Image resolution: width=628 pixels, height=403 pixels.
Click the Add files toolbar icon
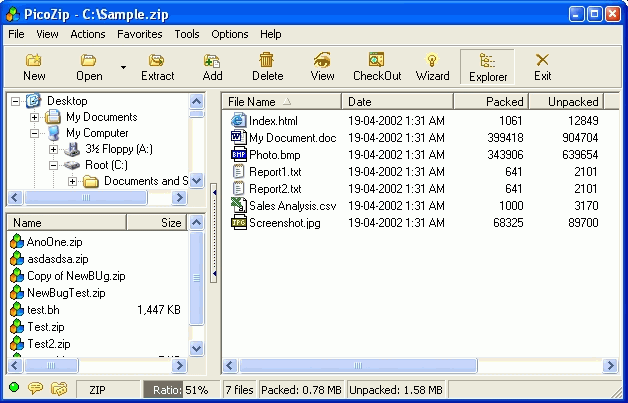[212, 60]
